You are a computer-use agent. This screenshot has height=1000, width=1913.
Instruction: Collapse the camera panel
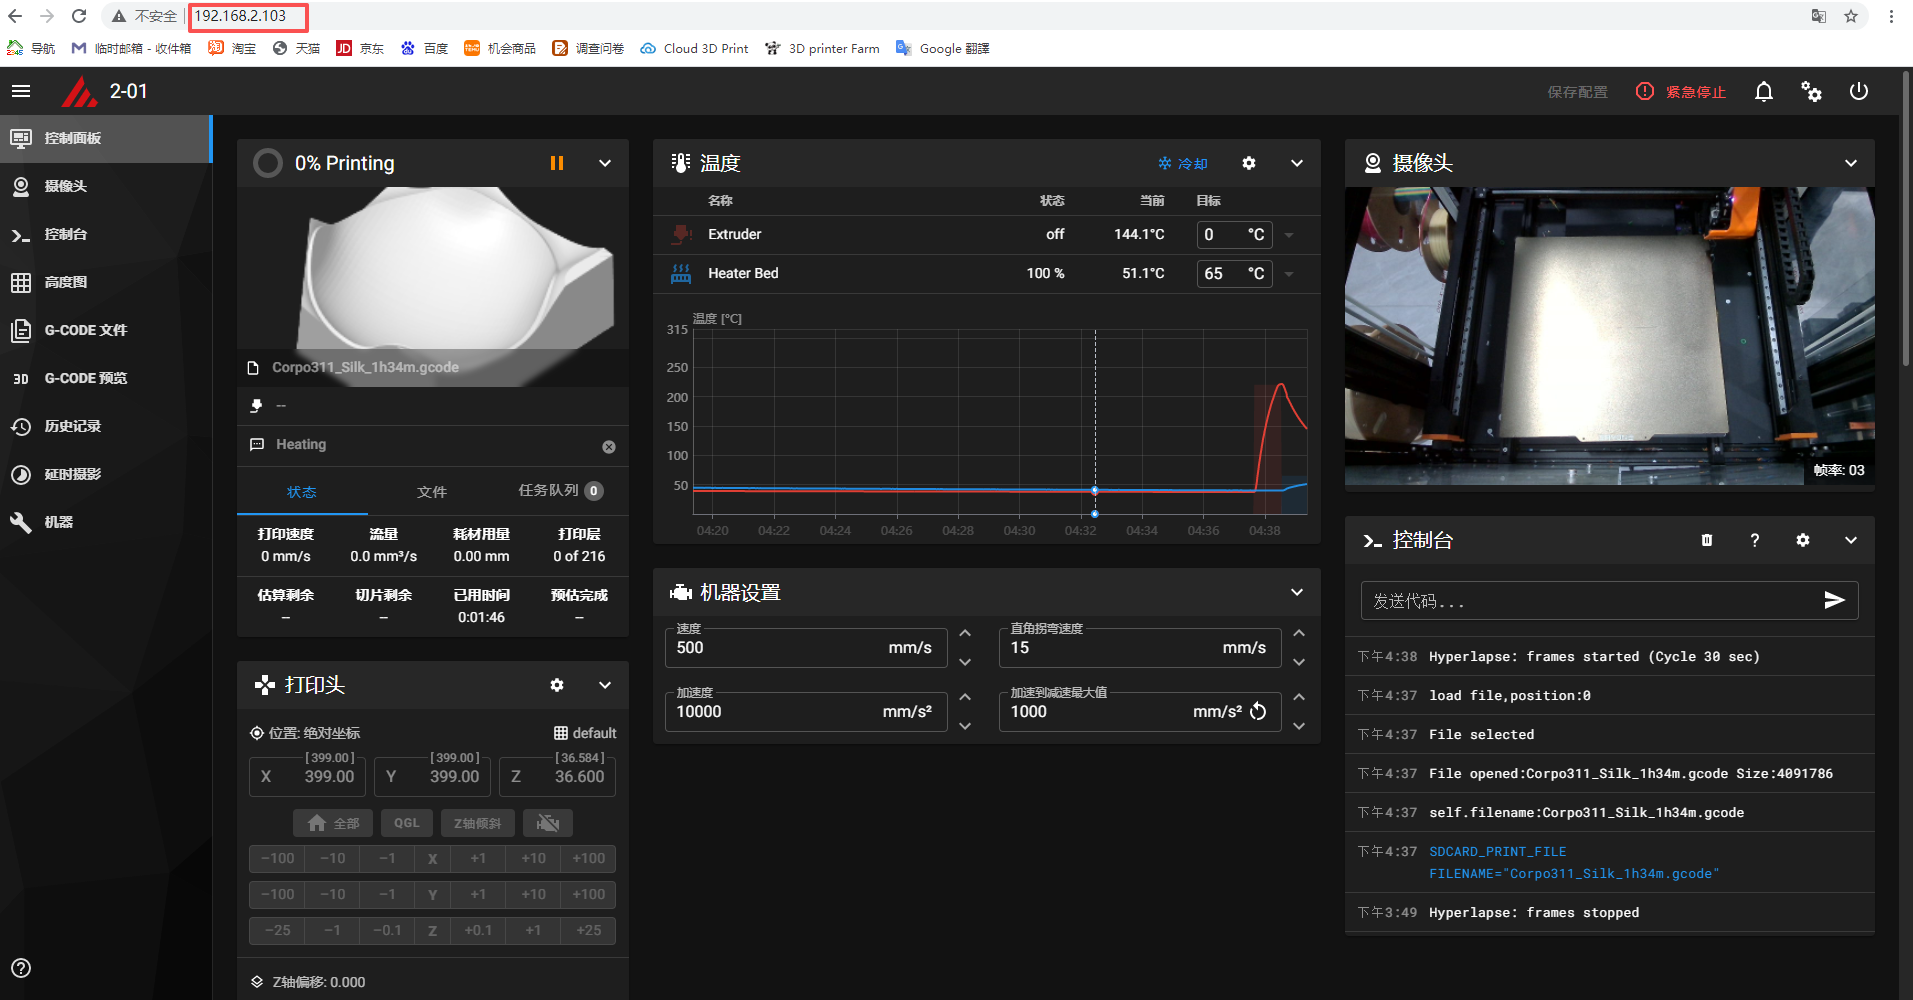tap(1850, 163)
